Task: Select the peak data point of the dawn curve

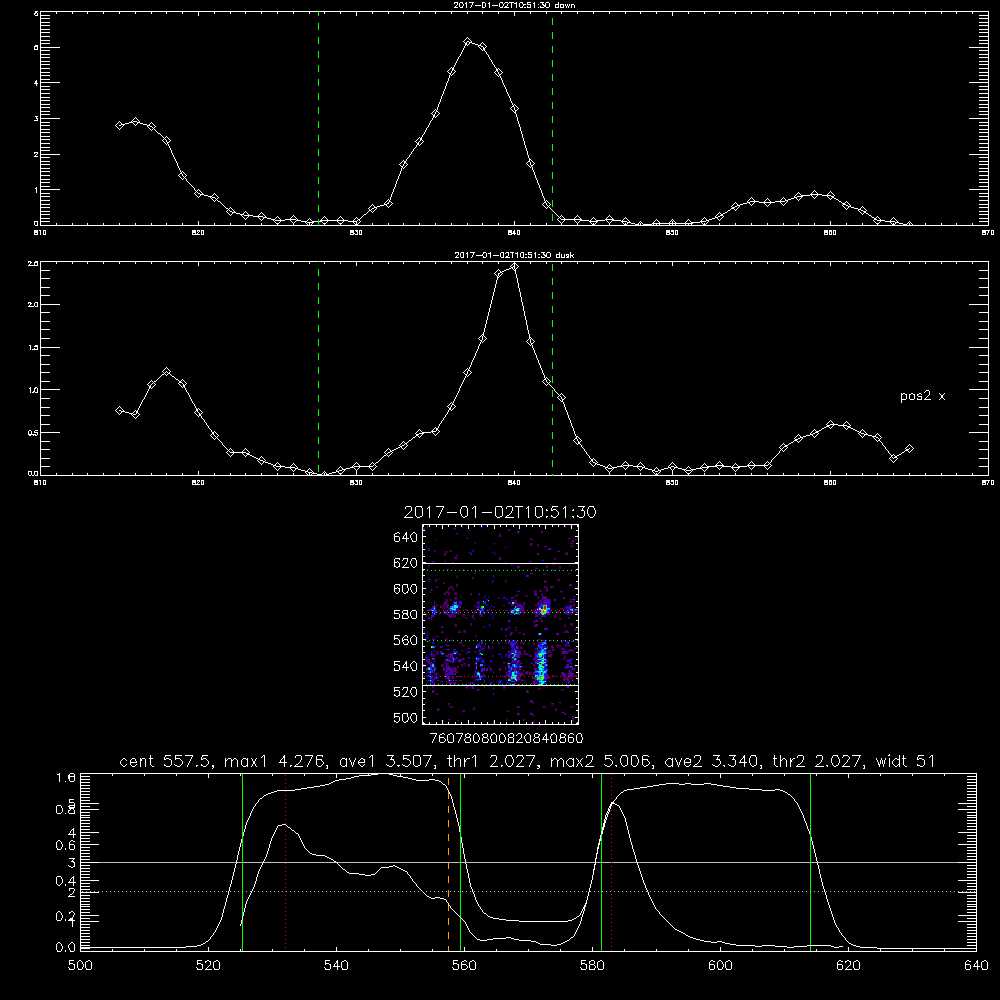Action: coord(467,42)
